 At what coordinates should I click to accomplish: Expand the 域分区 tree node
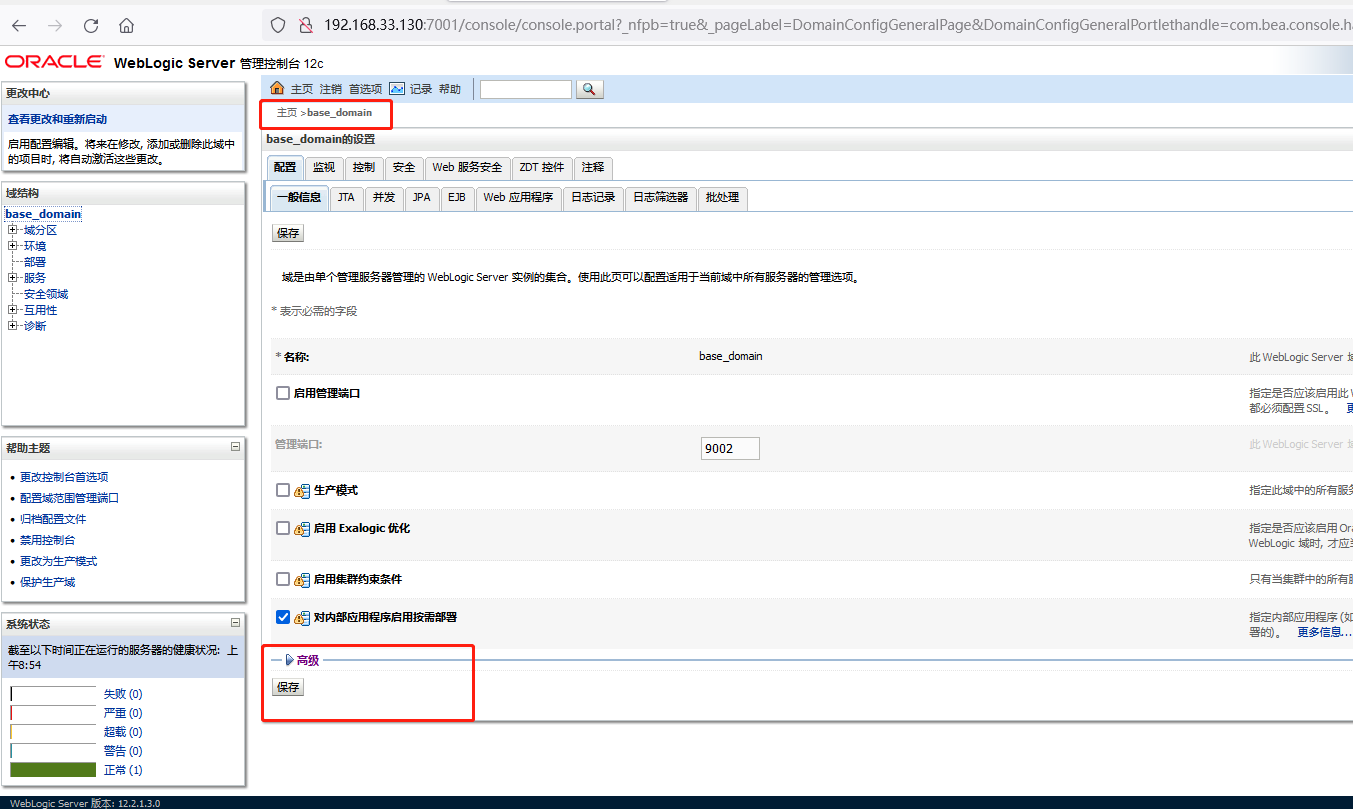tap(12, 230)
